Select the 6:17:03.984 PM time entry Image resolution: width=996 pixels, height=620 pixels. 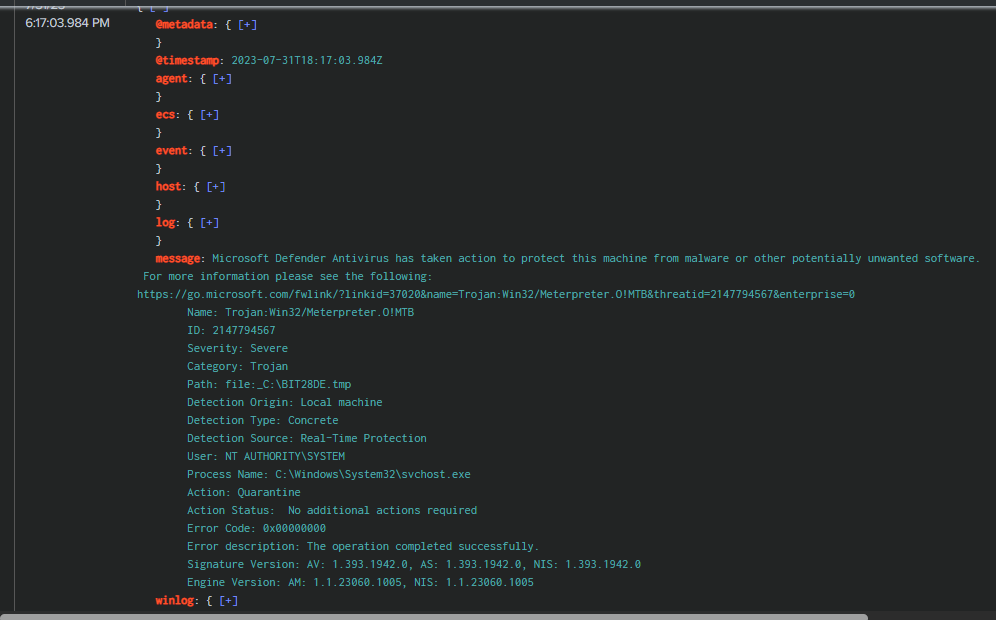[67, 23]
